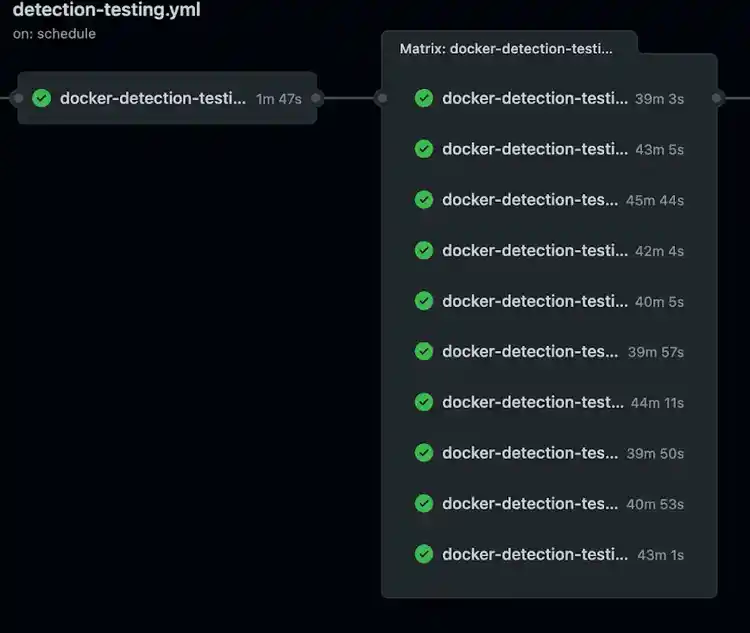This screenshot has height=633, width=750.
Task: Click success check icon of the 44m 11s job
Action: [424, 402]
